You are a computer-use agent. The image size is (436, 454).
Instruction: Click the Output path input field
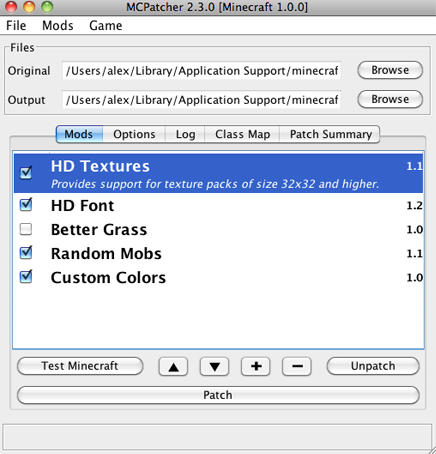click(201, 100)
